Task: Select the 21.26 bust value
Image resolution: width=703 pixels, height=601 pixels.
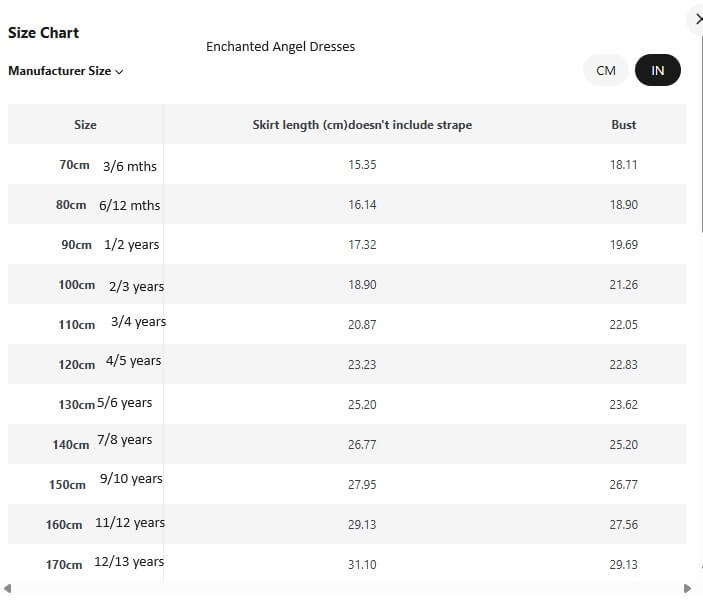Action: (623, 285)
